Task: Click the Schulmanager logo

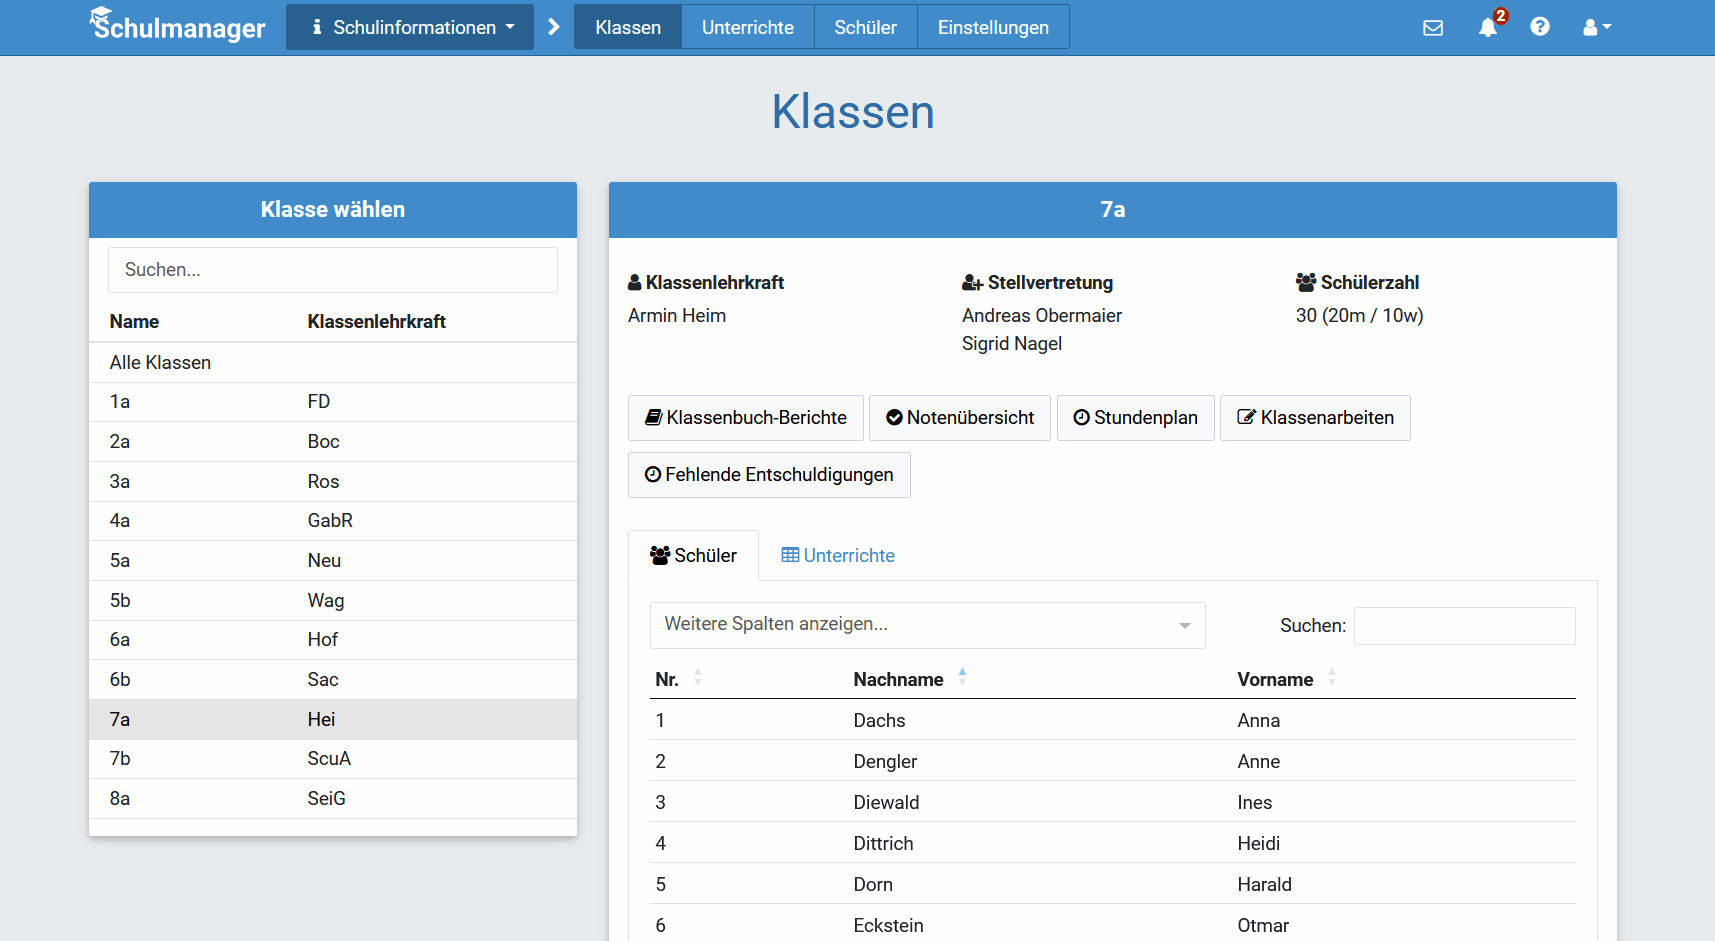Action: pos(177,26)
